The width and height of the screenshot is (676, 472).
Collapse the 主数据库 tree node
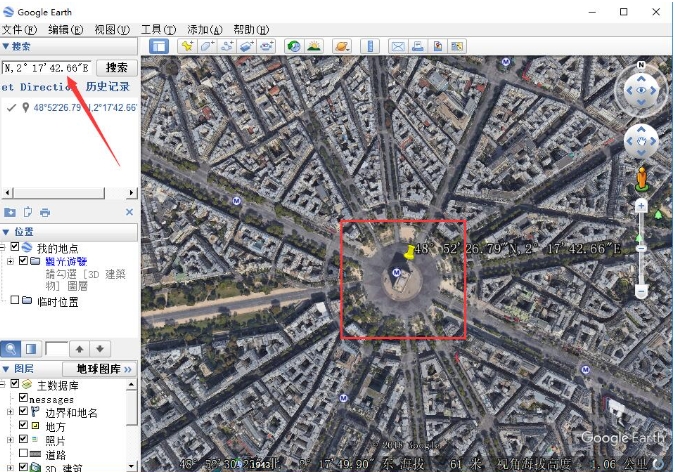coord(3,384)
